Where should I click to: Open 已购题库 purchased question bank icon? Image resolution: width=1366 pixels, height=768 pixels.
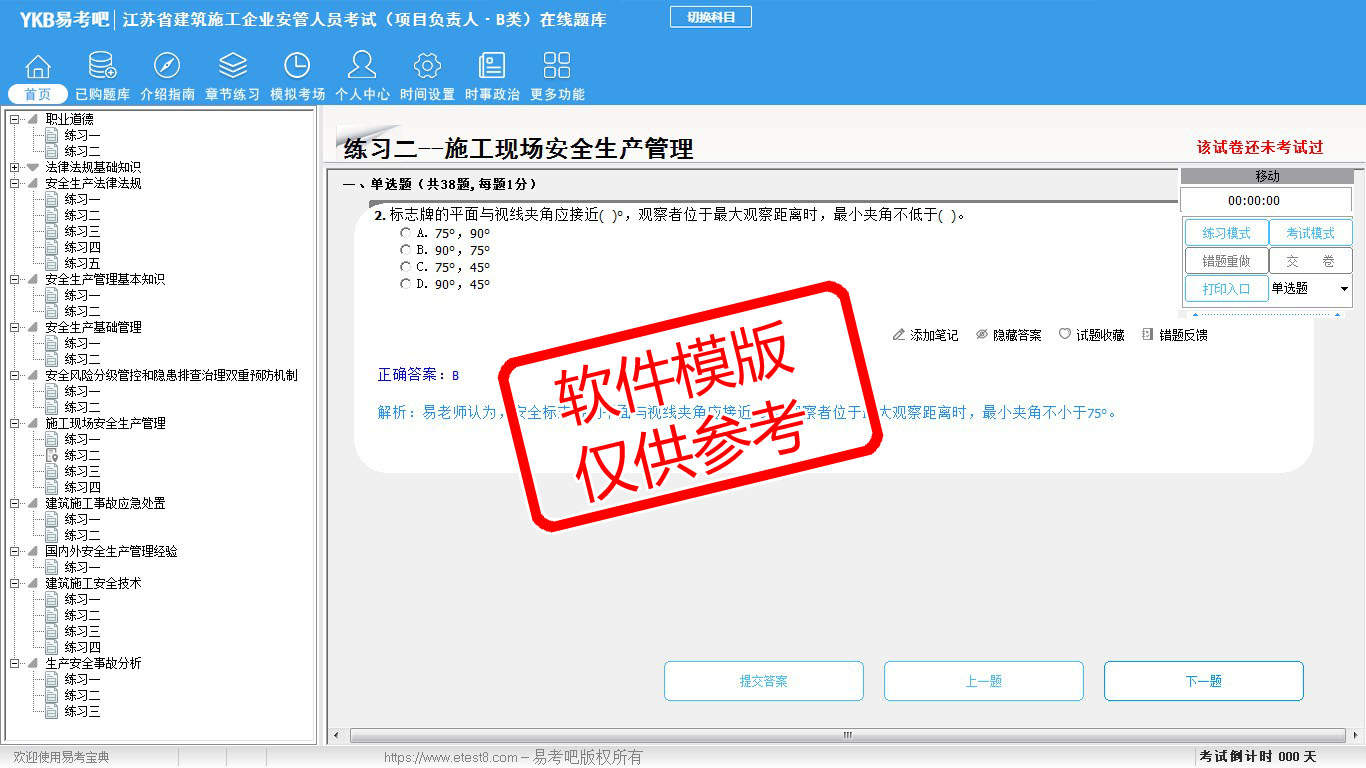[x=102, y=67]
